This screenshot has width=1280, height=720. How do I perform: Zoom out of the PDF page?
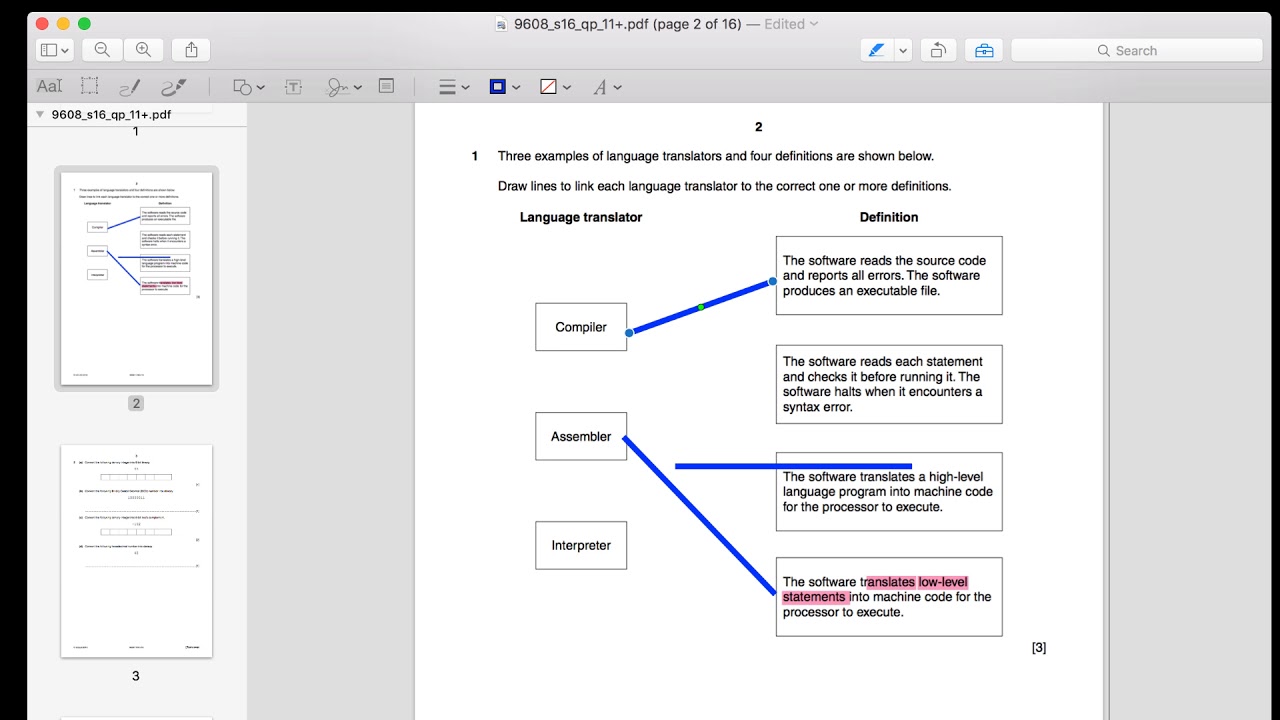coord(102,50)
